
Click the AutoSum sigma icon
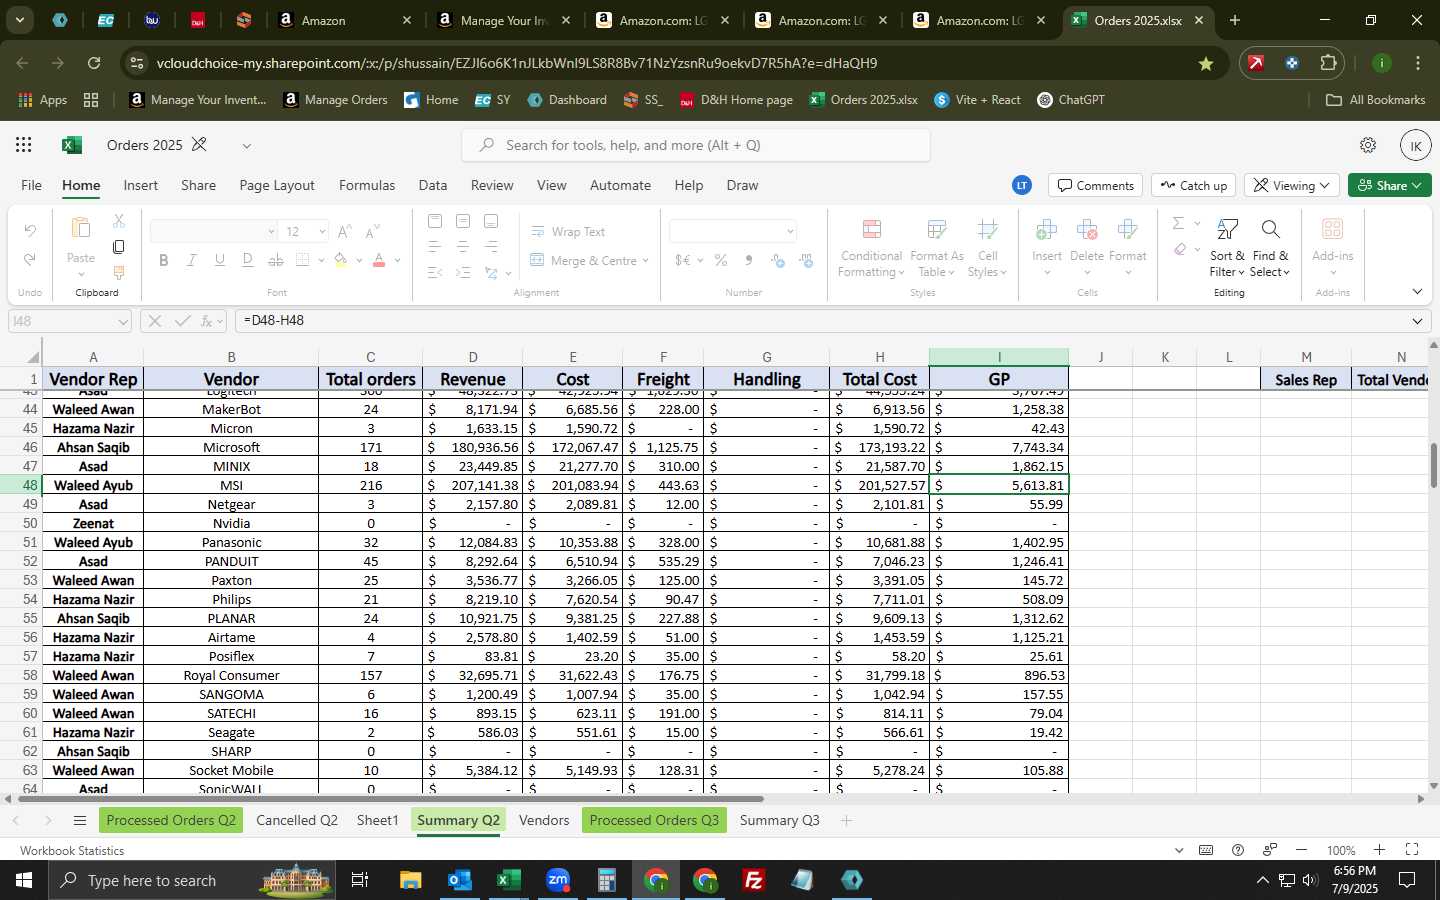(1178, 223)
